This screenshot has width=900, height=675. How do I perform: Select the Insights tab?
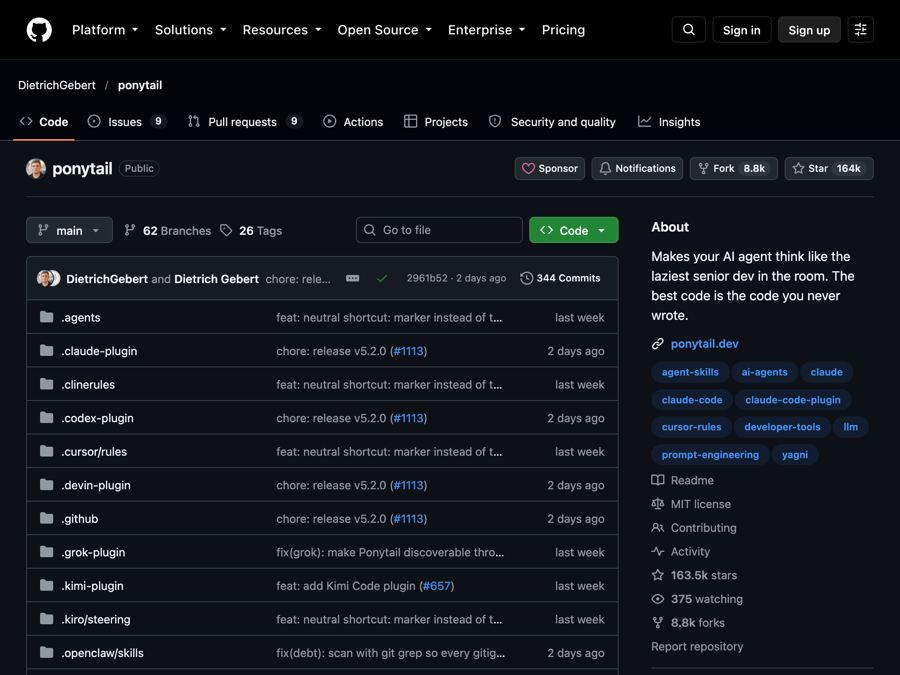[x=669, y=122]
